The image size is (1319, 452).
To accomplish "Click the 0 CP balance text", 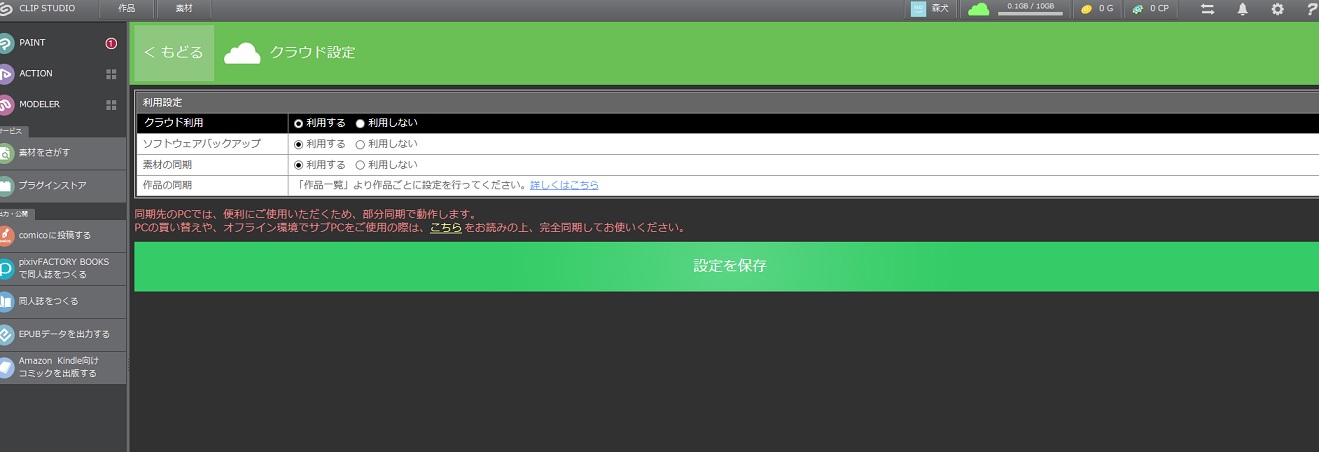I will [1159, 9].
